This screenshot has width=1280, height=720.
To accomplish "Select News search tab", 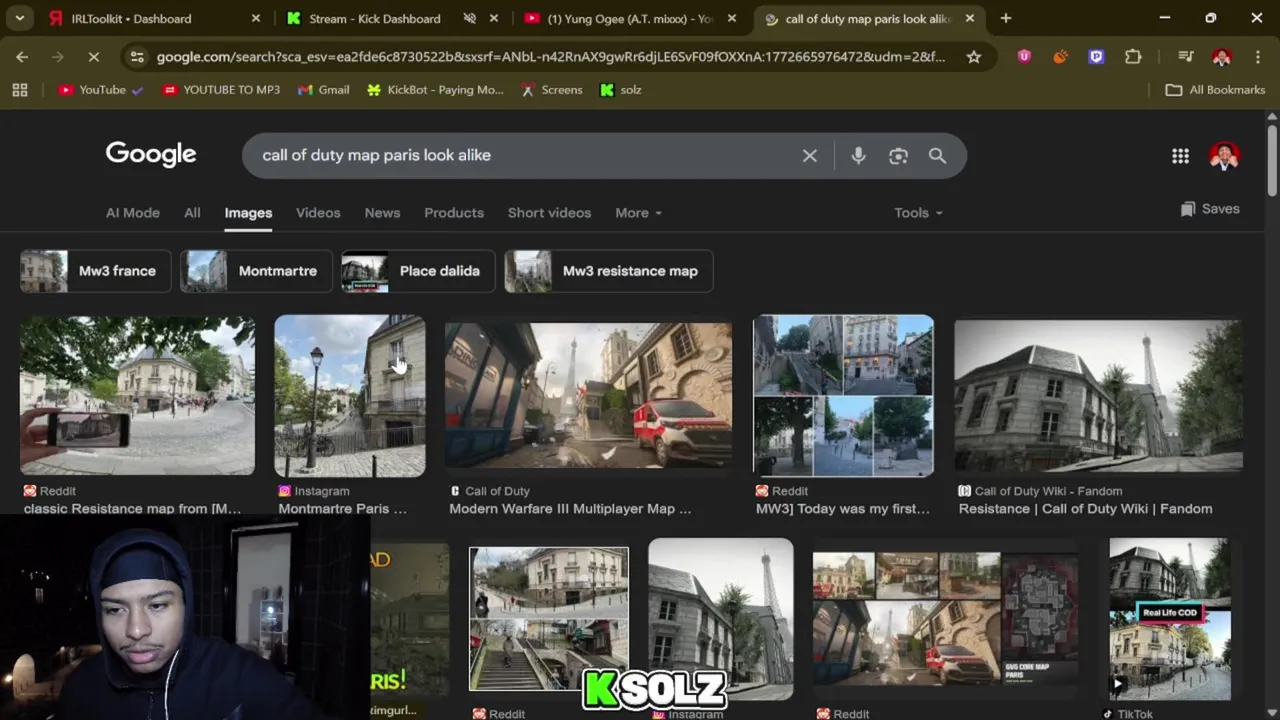I will pyautogui.click(x=382, y=213).
